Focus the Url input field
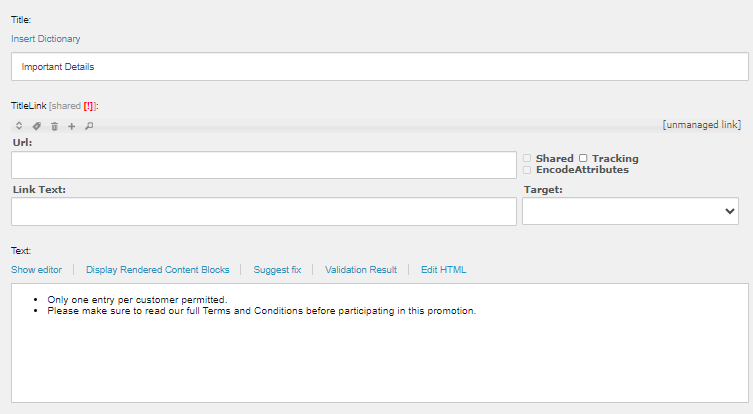Viewport: 753px width, 414px height. [x=264, y=165]
